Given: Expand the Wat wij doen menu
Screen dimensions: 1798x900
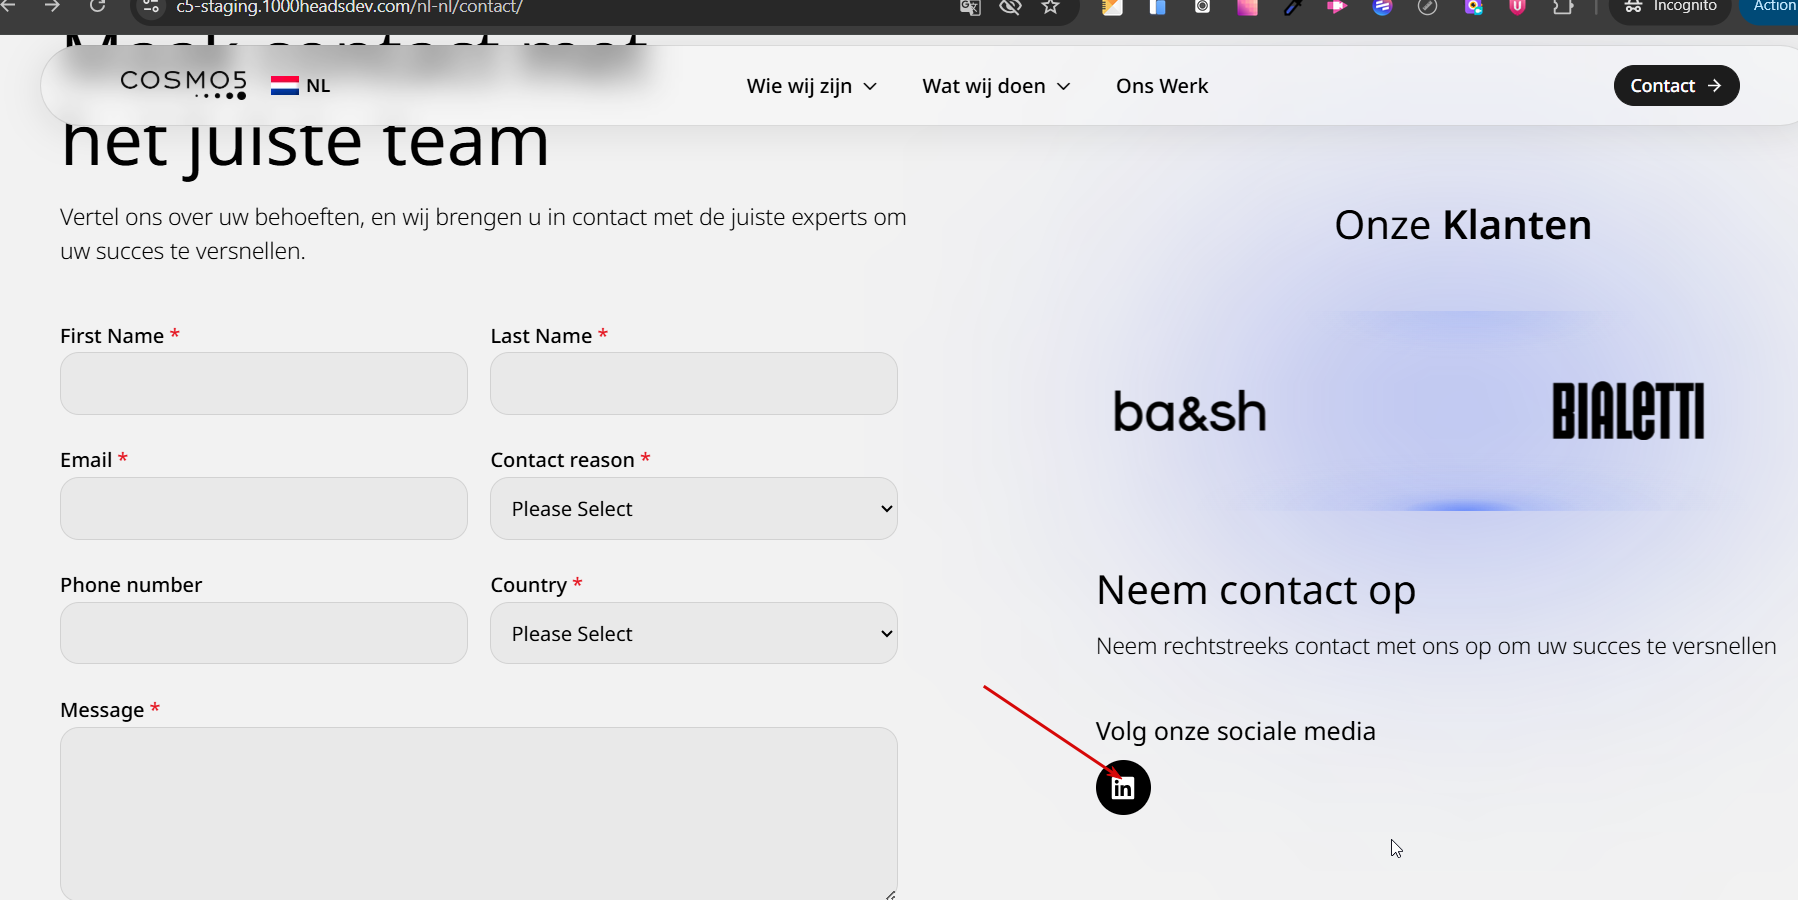Looking at the screenshot, I should point(996,86).
